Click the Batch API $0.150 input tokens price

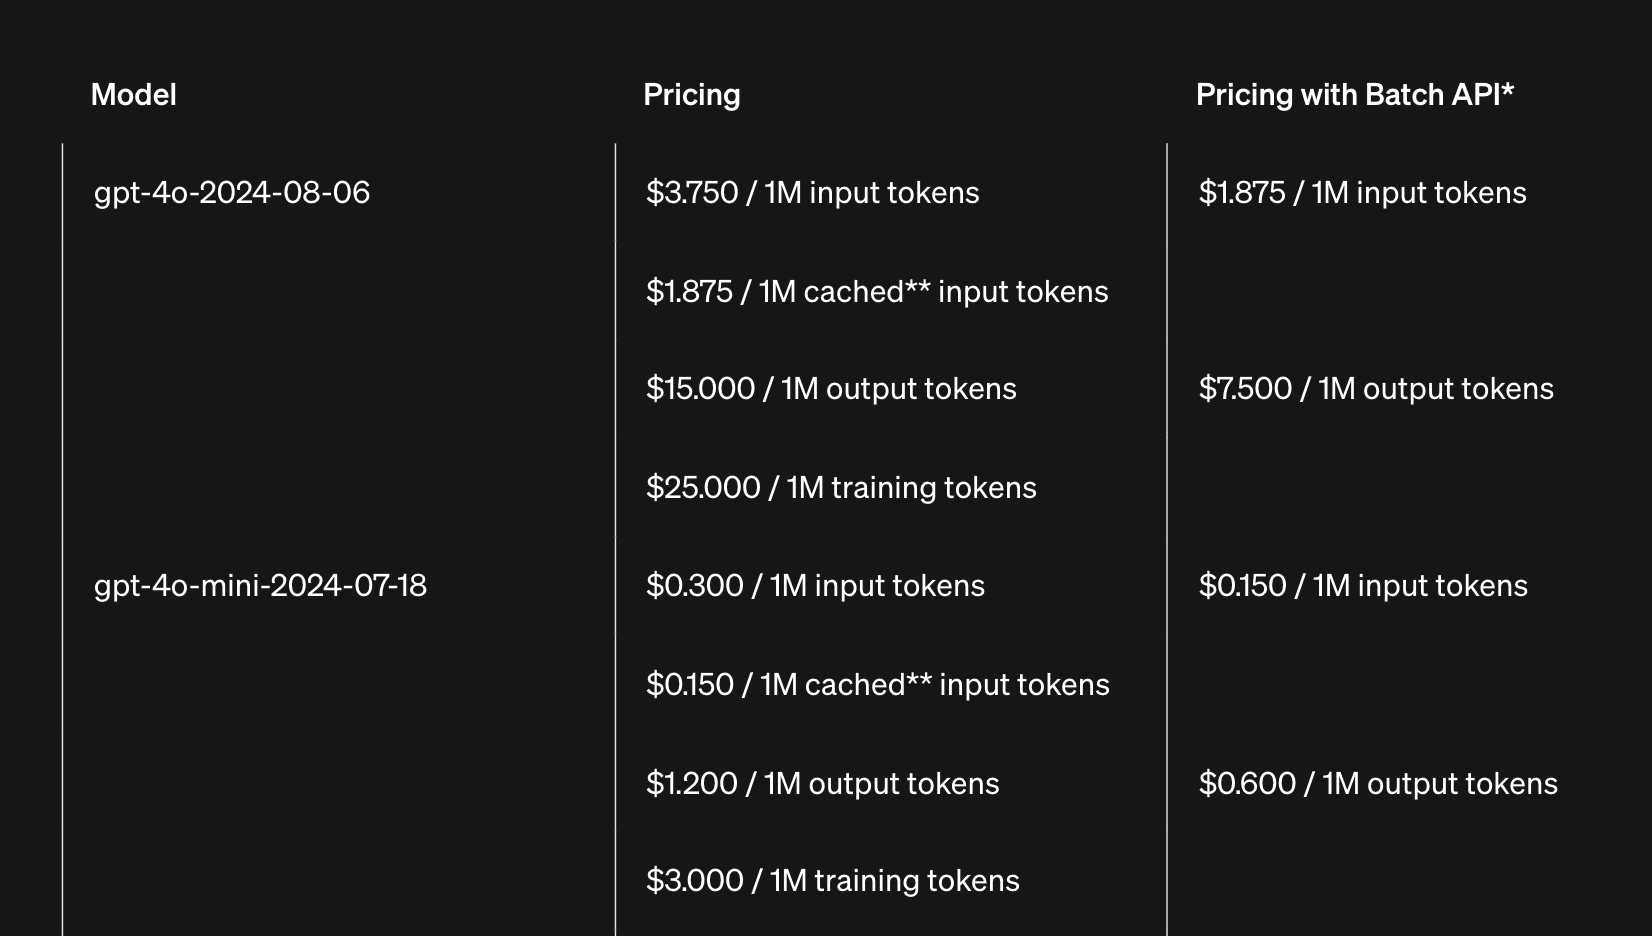[x=1363, y=585]
